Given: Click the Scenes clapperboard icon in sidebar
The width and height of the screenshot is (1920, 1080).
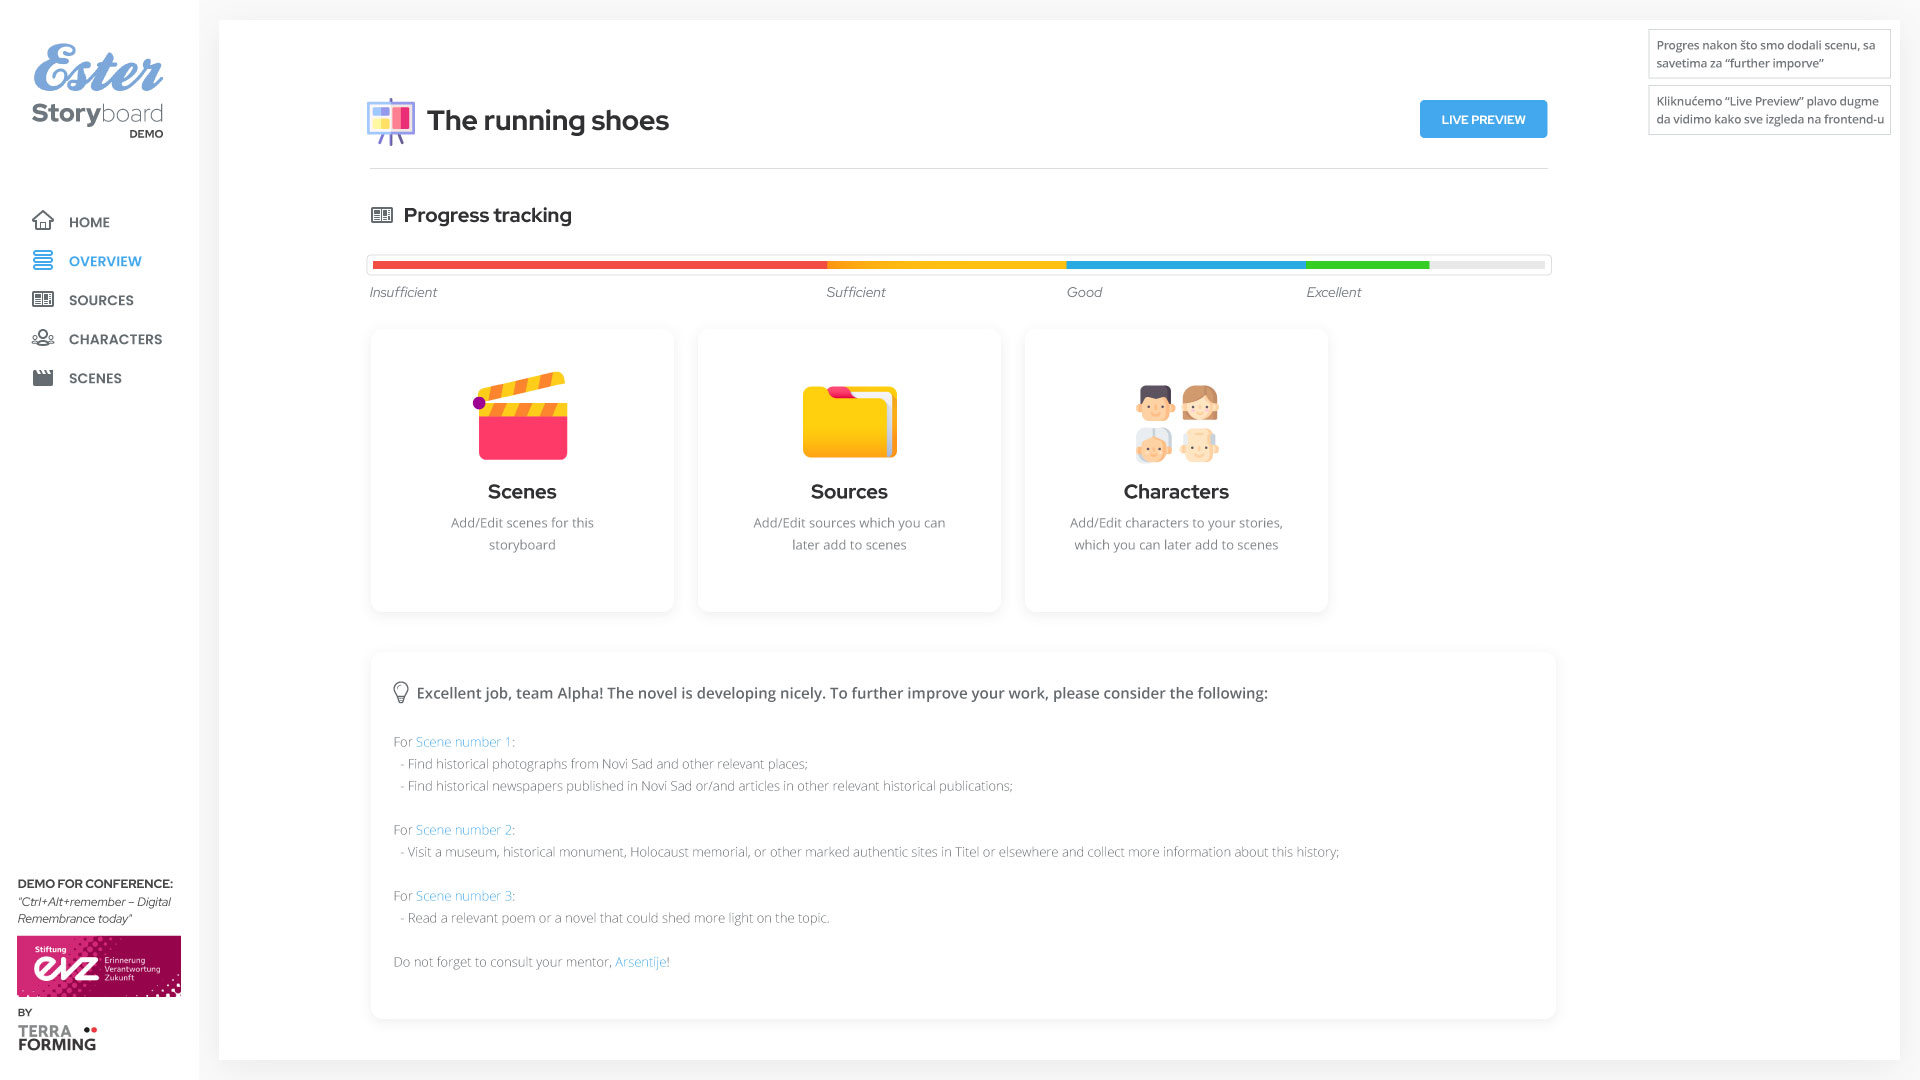Looking at the screenshot, I should click(42, 378).
